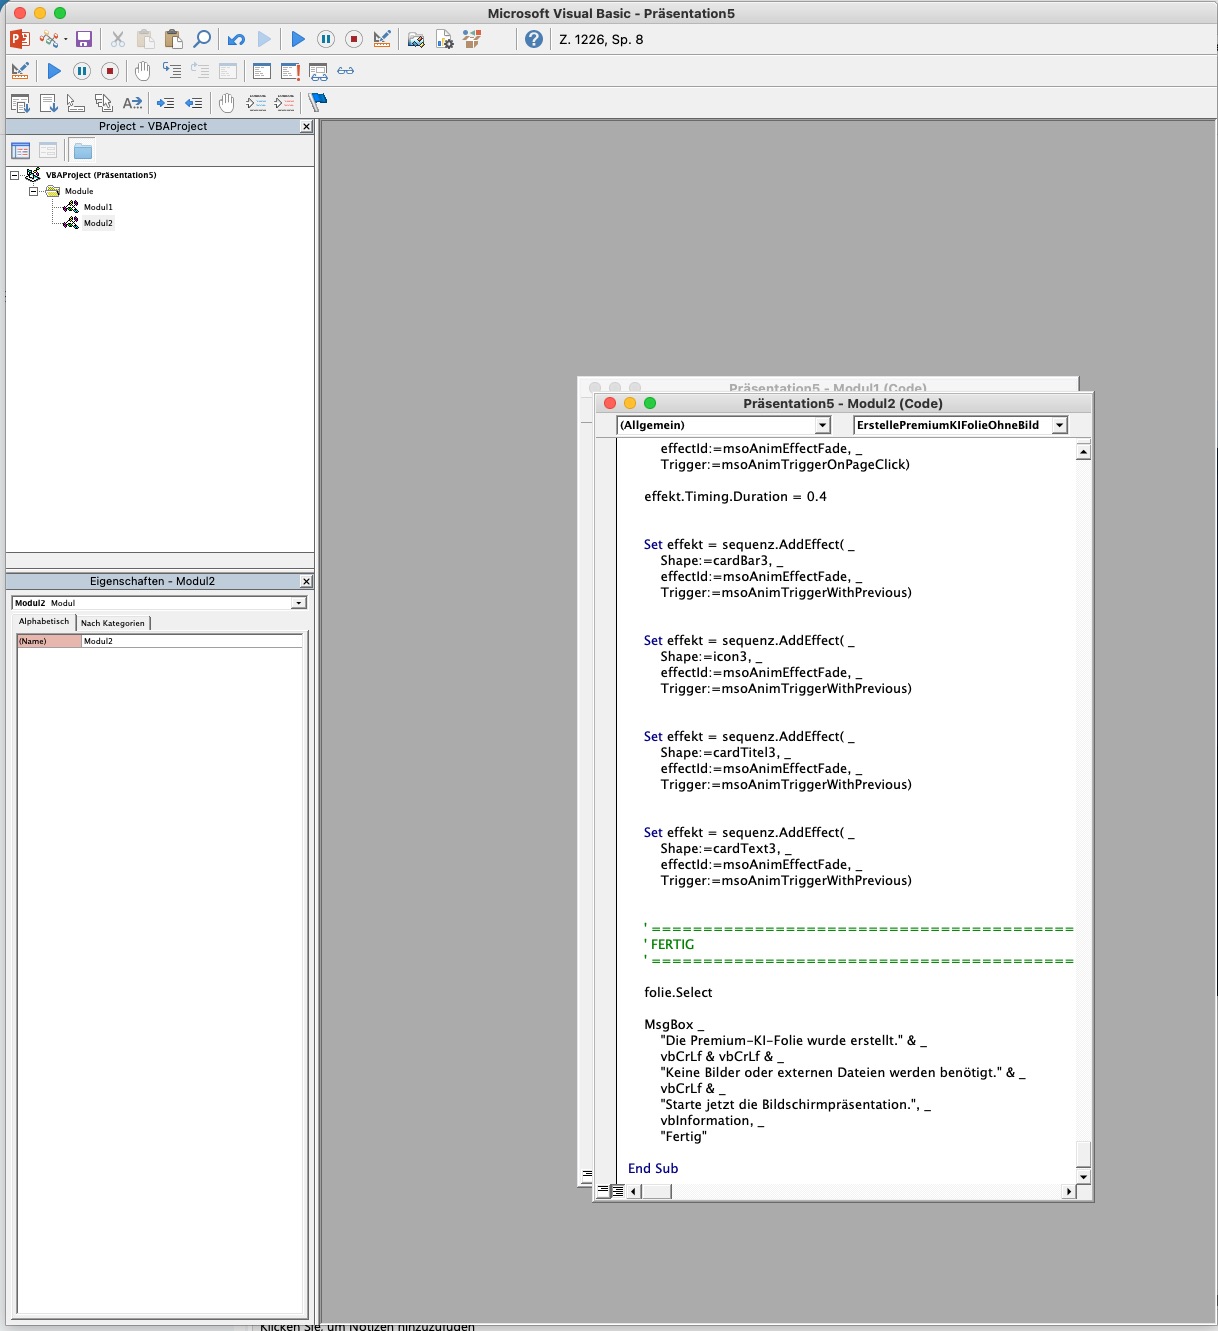Screen dimensions: 1218x1331
Task: Open the Object Browser toolbar icon
Action: point(472,39)
